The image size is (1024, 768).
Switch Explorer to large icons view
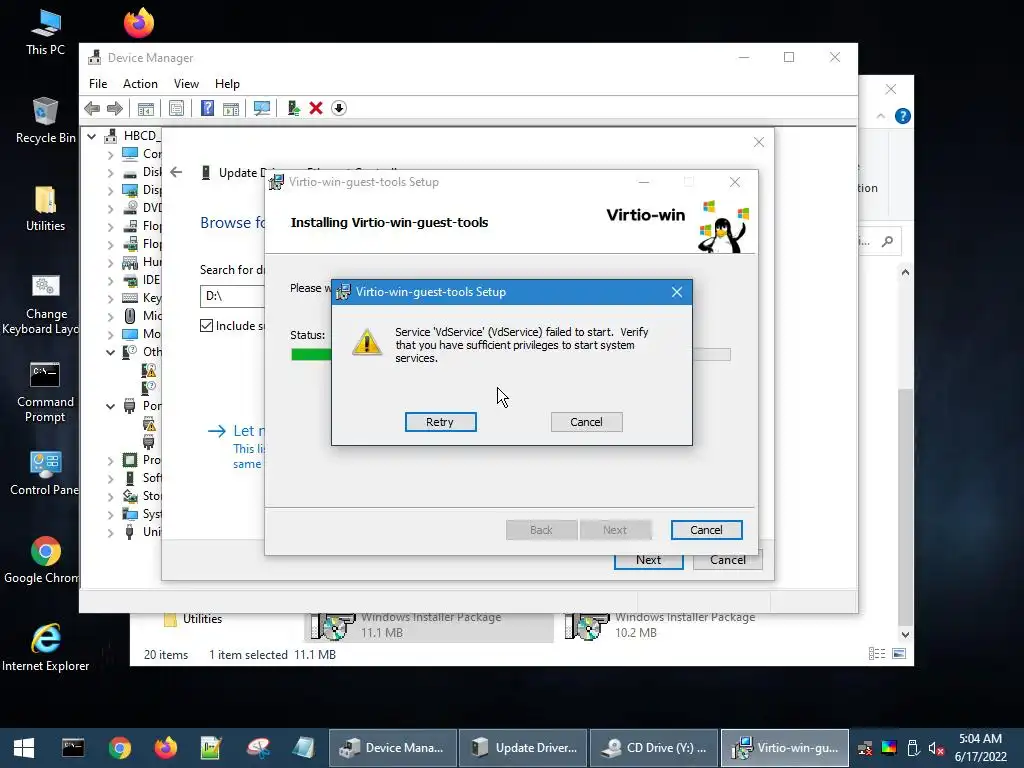899,654
